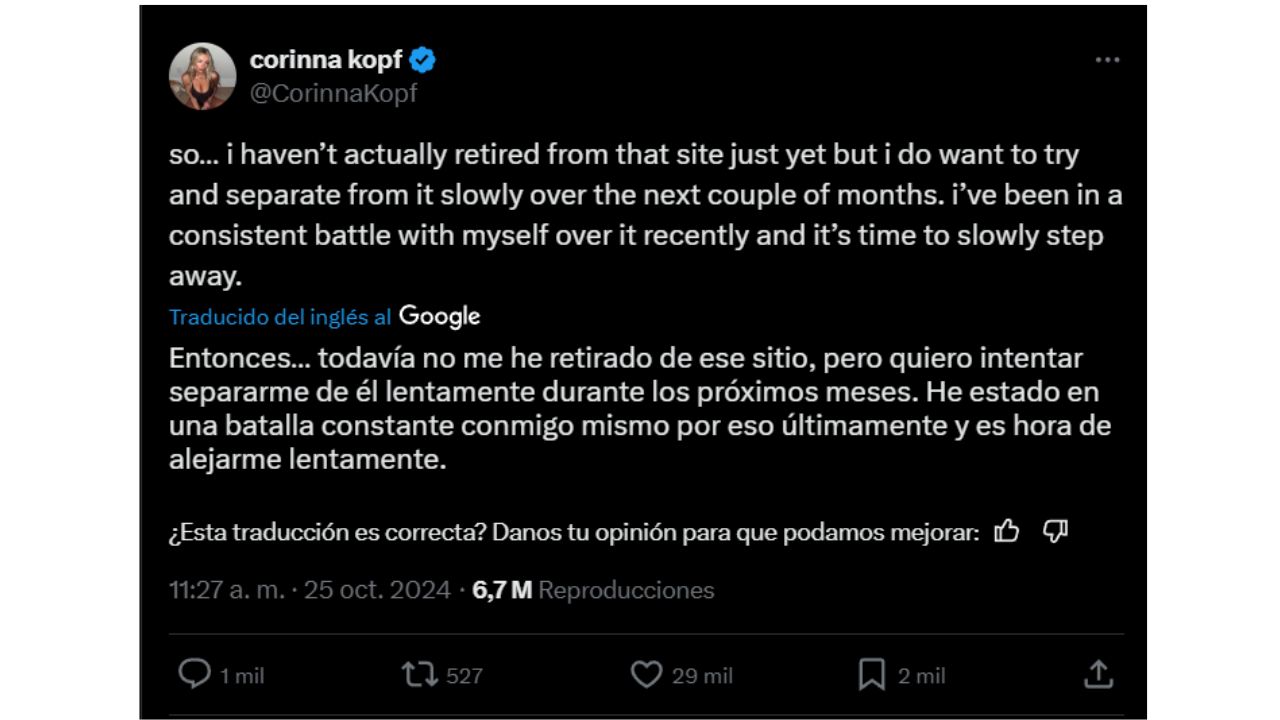Open tweet timestamp '25 oct. 2024'

(x=373, y=590)
